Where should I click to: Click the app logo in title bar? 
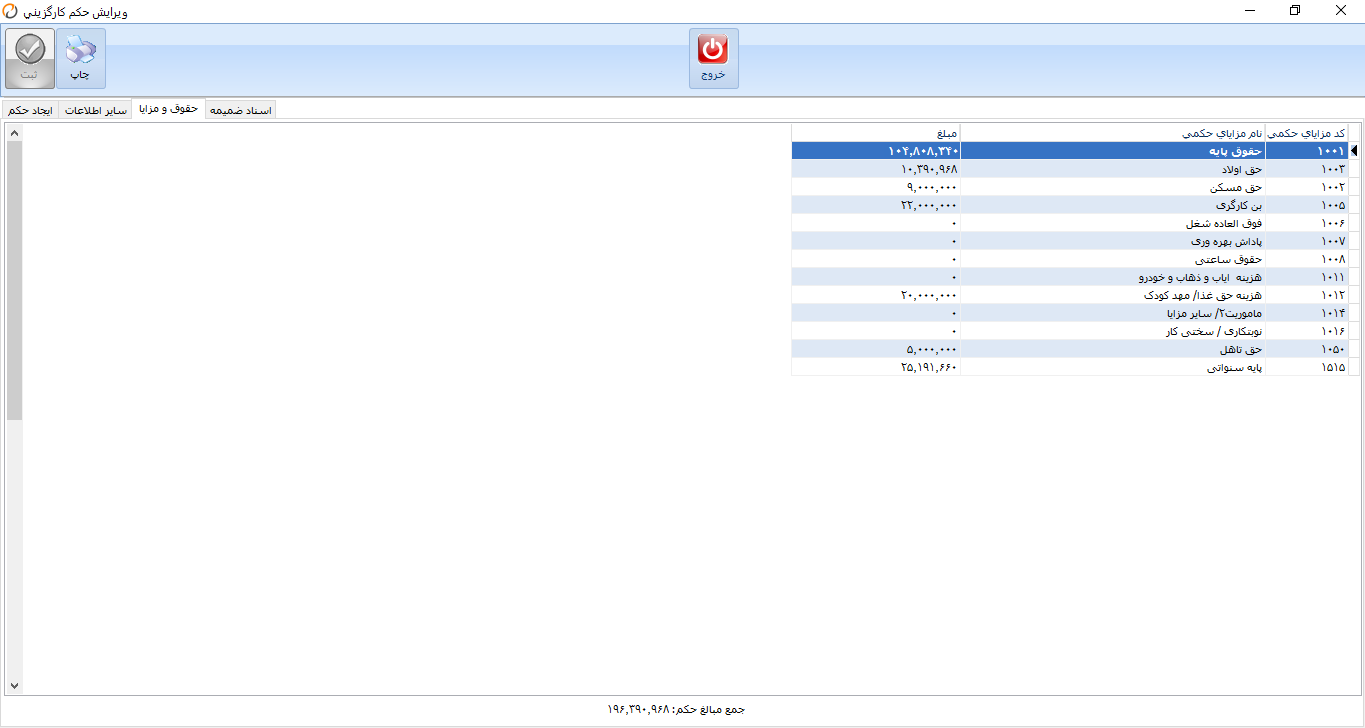click(10, 12)
